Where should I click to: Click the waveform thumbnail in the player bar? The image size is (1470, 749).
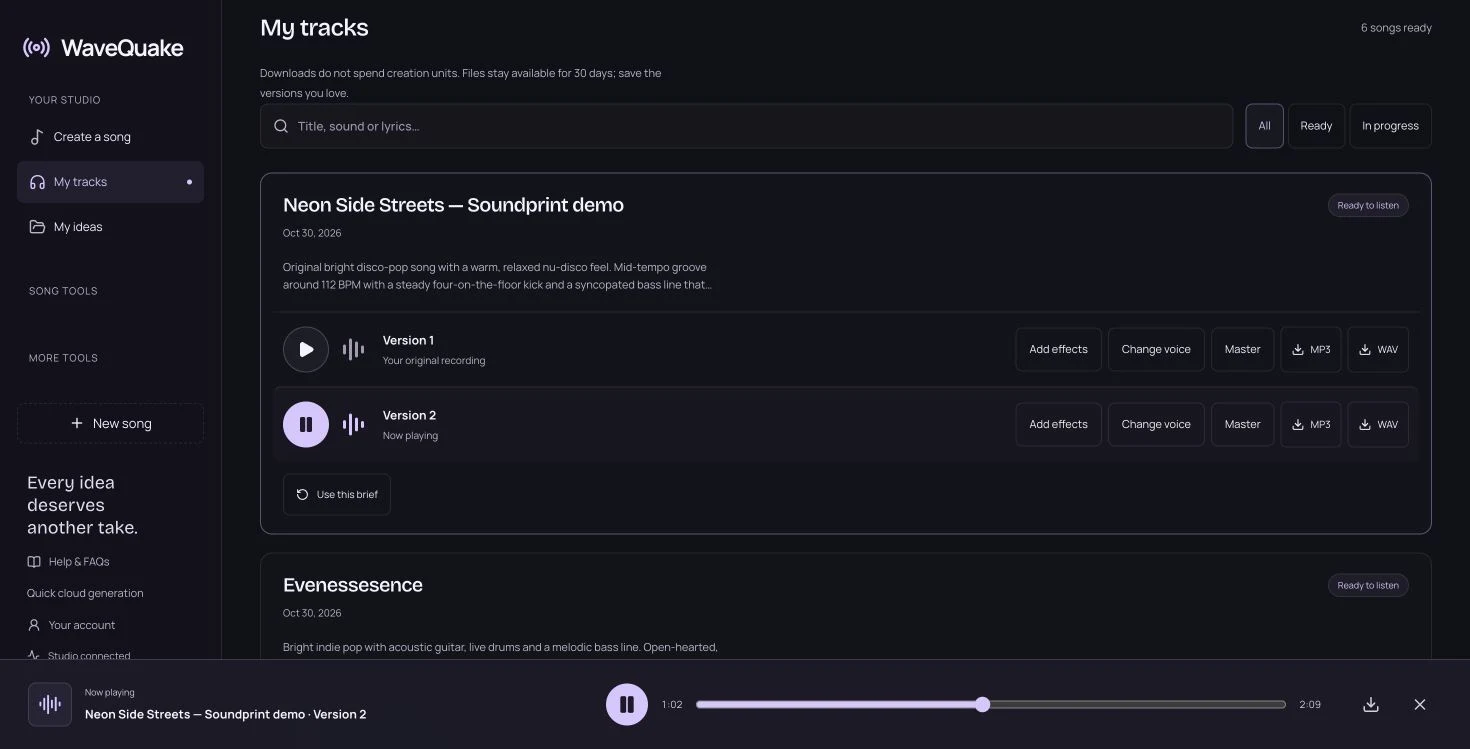pyautogui.click(x=50, y=704)
